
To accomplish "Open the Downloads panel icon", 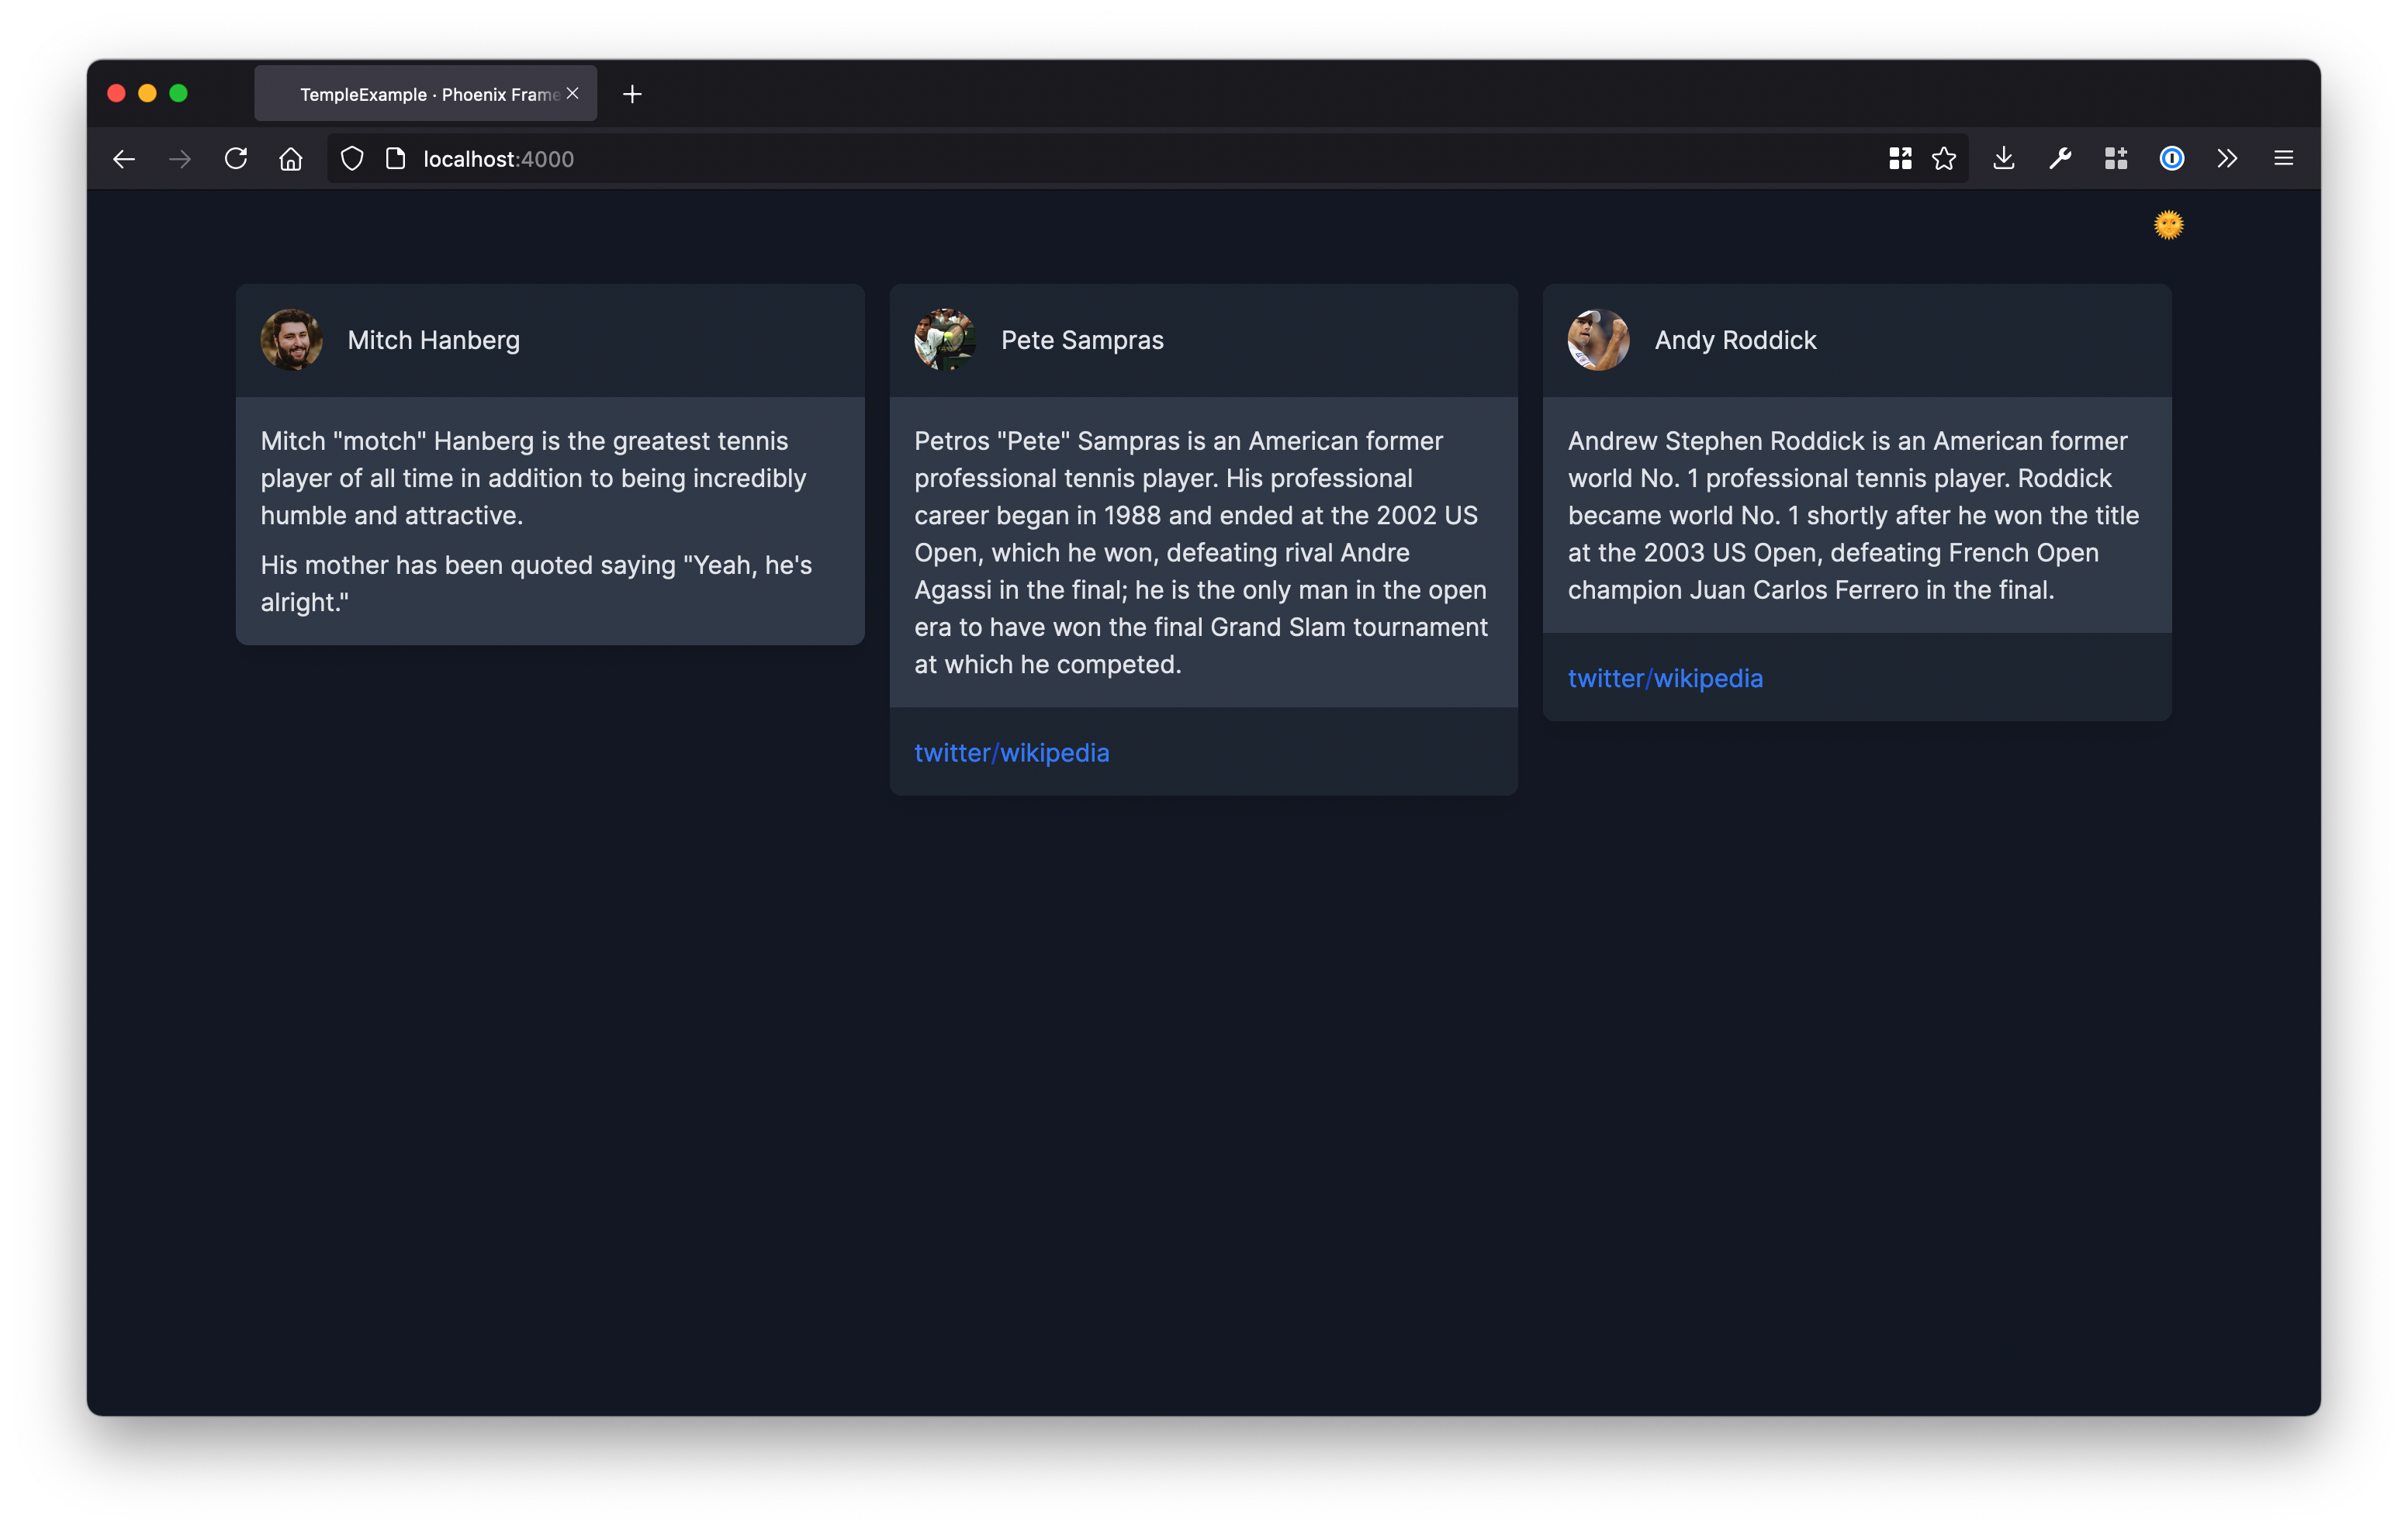I will (x=2003, y=159).
